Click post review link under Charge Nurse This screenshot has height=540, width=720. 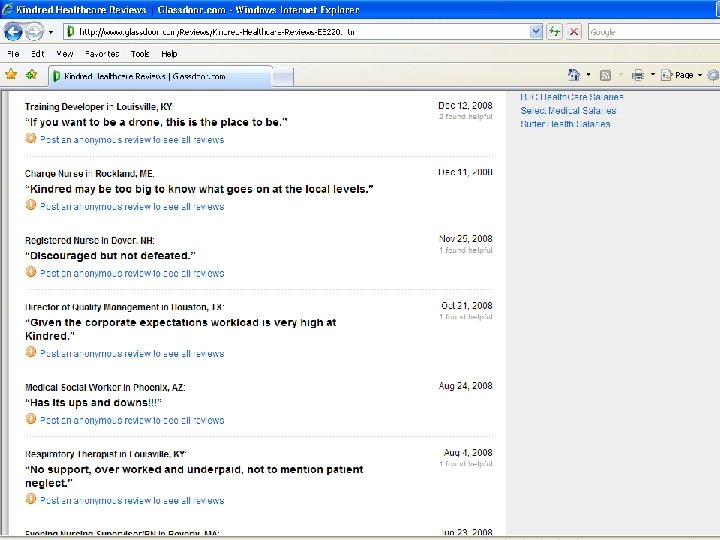(132, 207)
